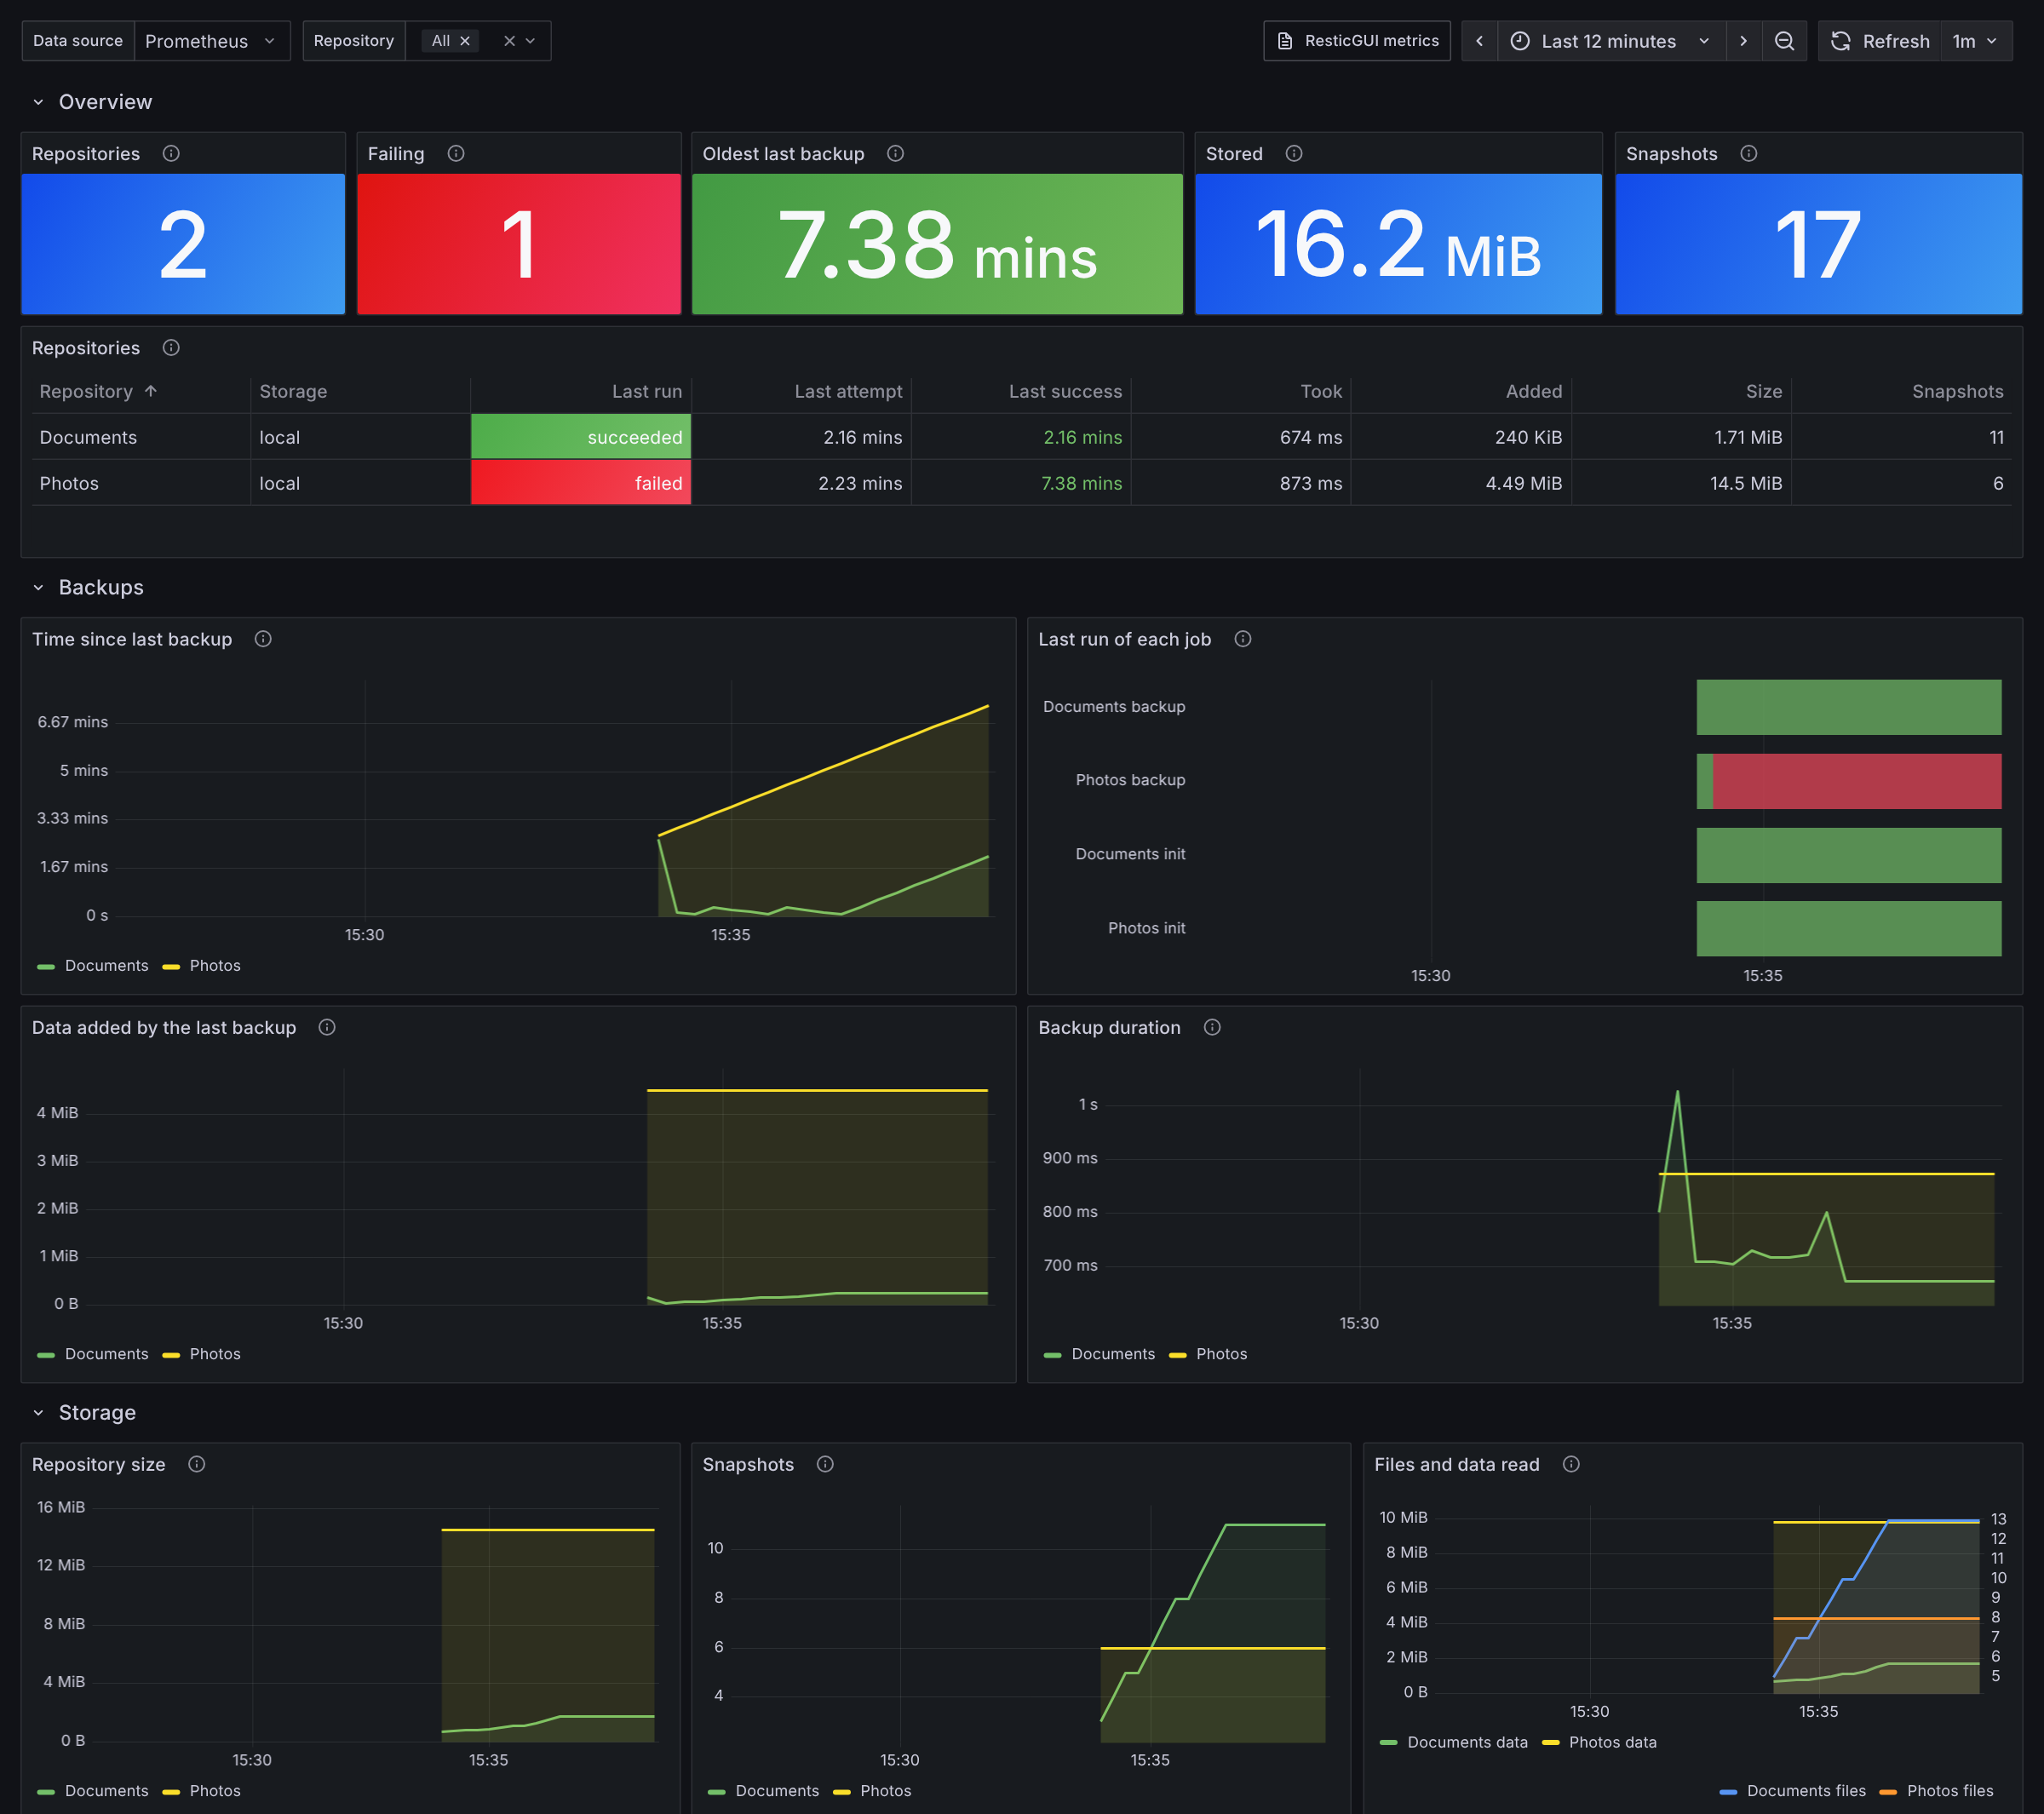Shift time range backward with left arrow

[1479, 41]
